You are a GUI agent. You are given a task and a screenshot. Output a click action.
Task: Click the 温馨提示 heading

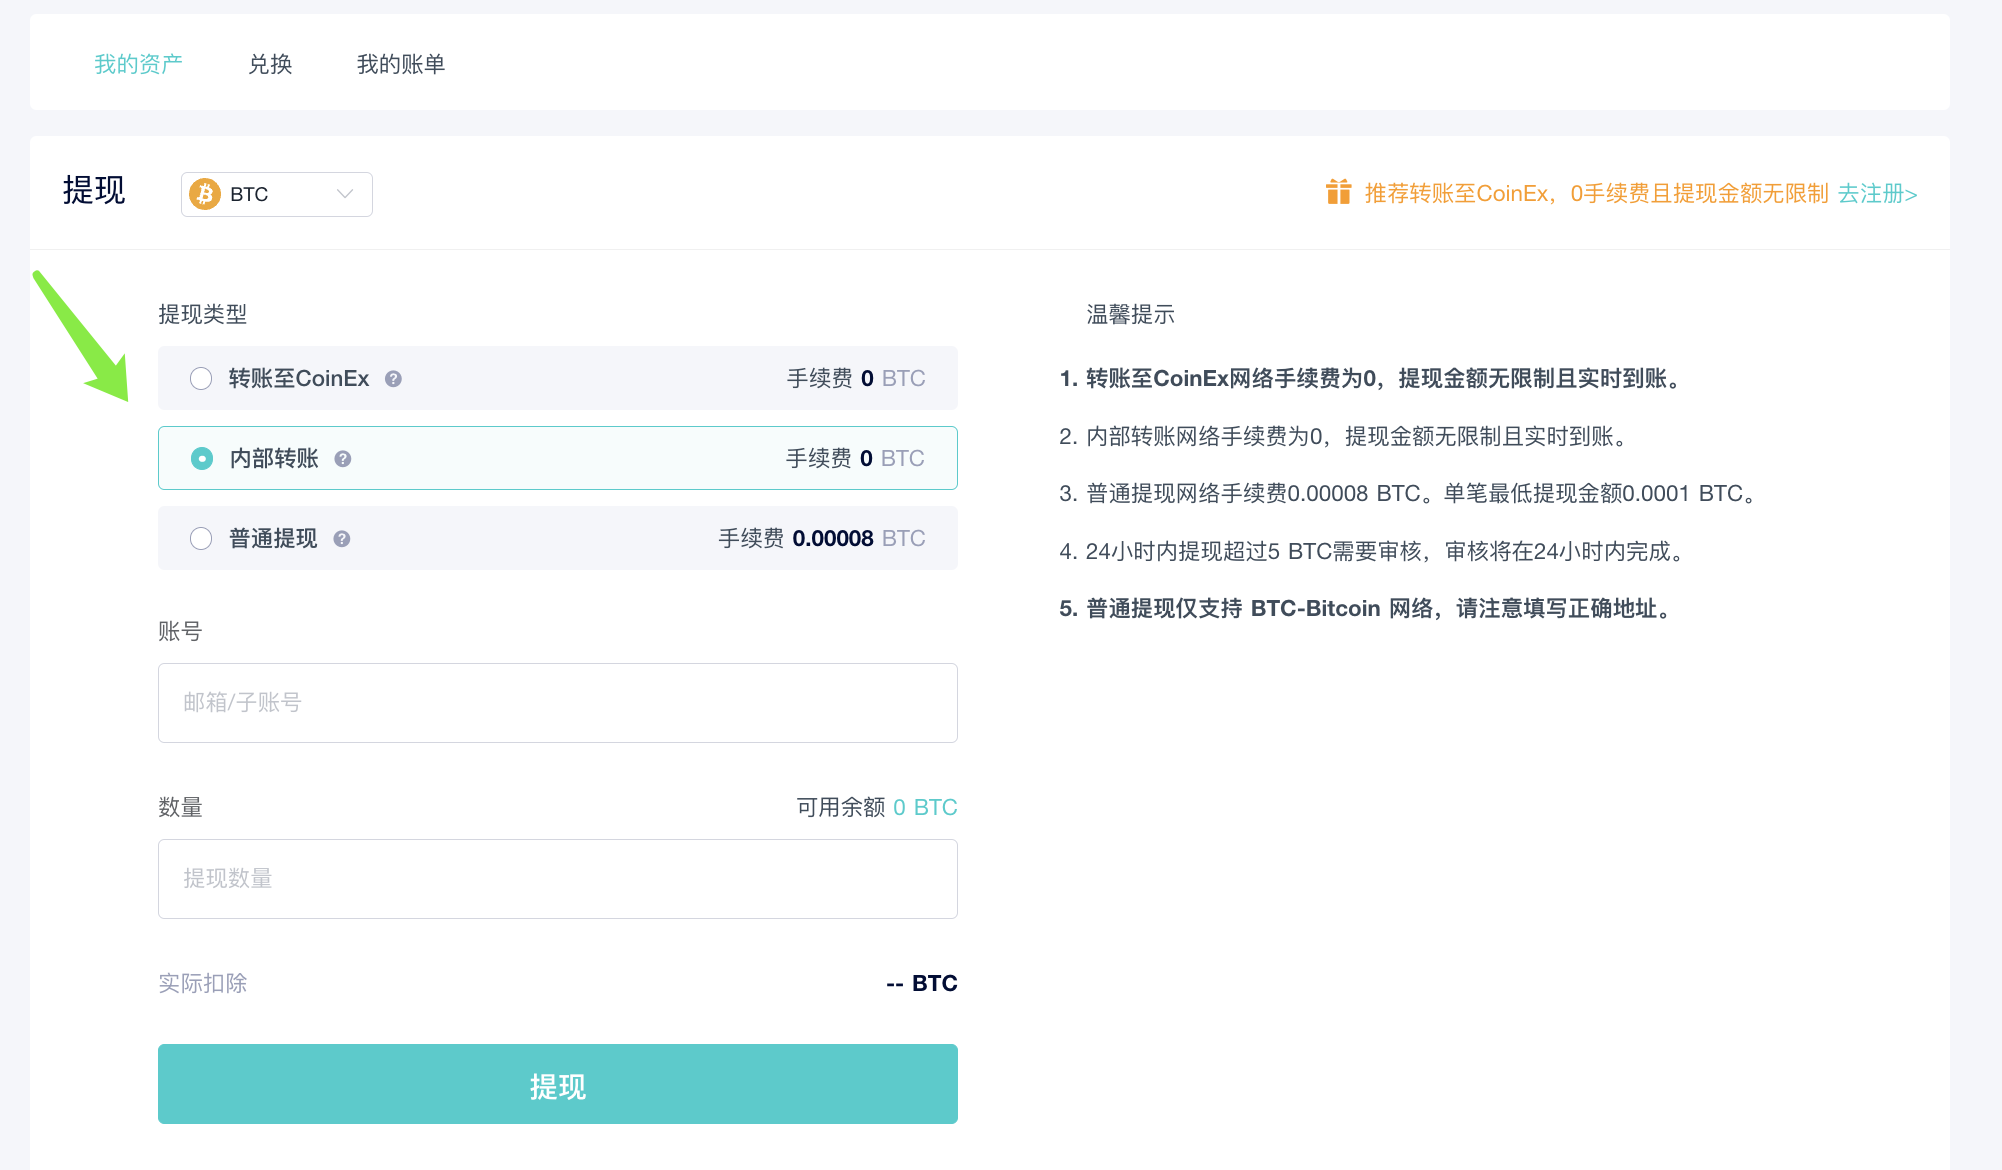[1131, 314]
